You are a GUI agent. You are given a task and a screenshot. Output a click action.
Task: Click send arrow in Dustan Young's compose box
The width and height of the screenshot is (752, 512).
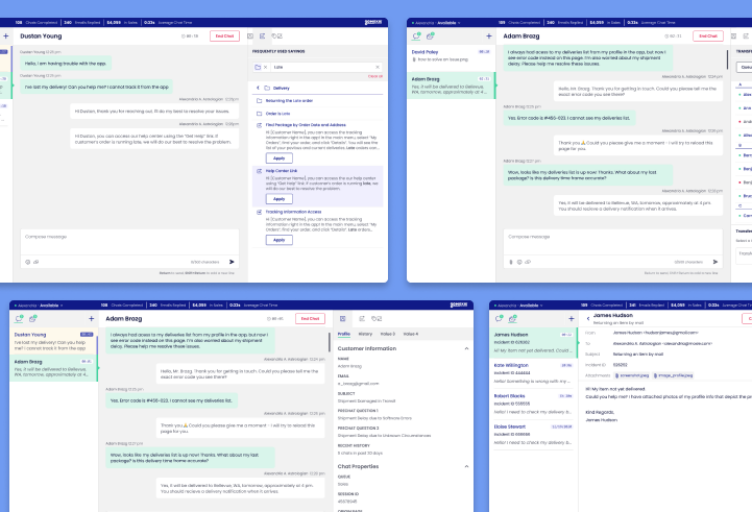(232, 262)
